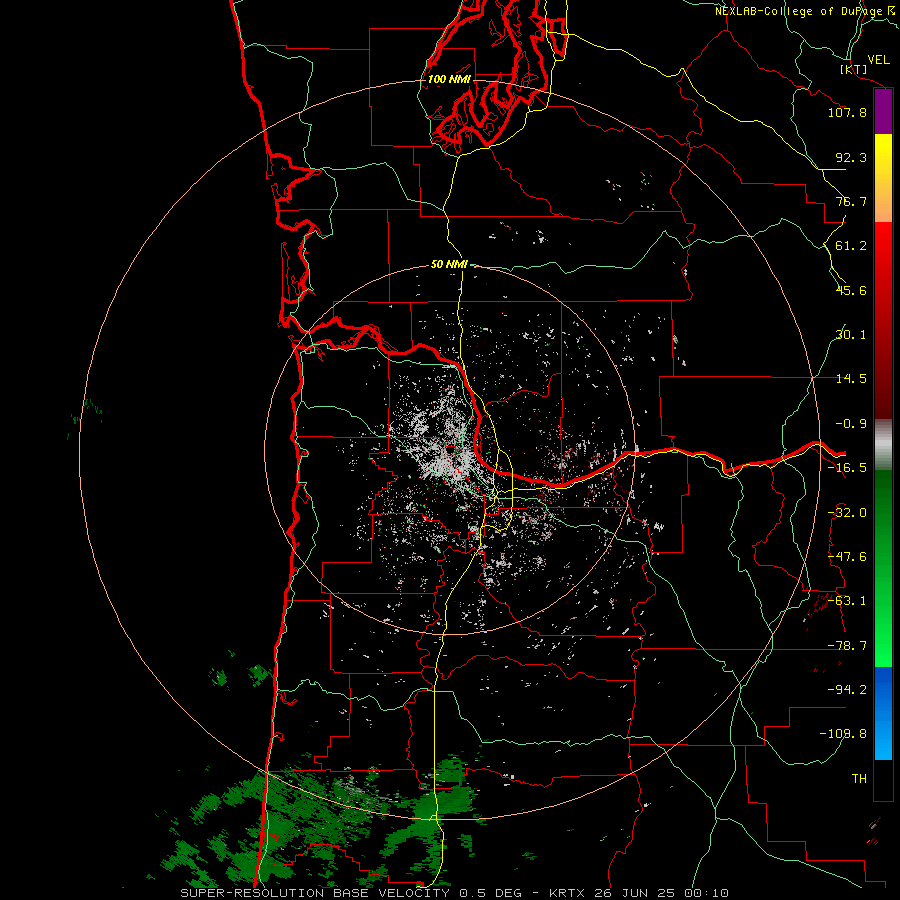Viewport: 900px width, 900px height.
Task: Click the 76.7 velocity scale value
Action: (x=851, y=201)
